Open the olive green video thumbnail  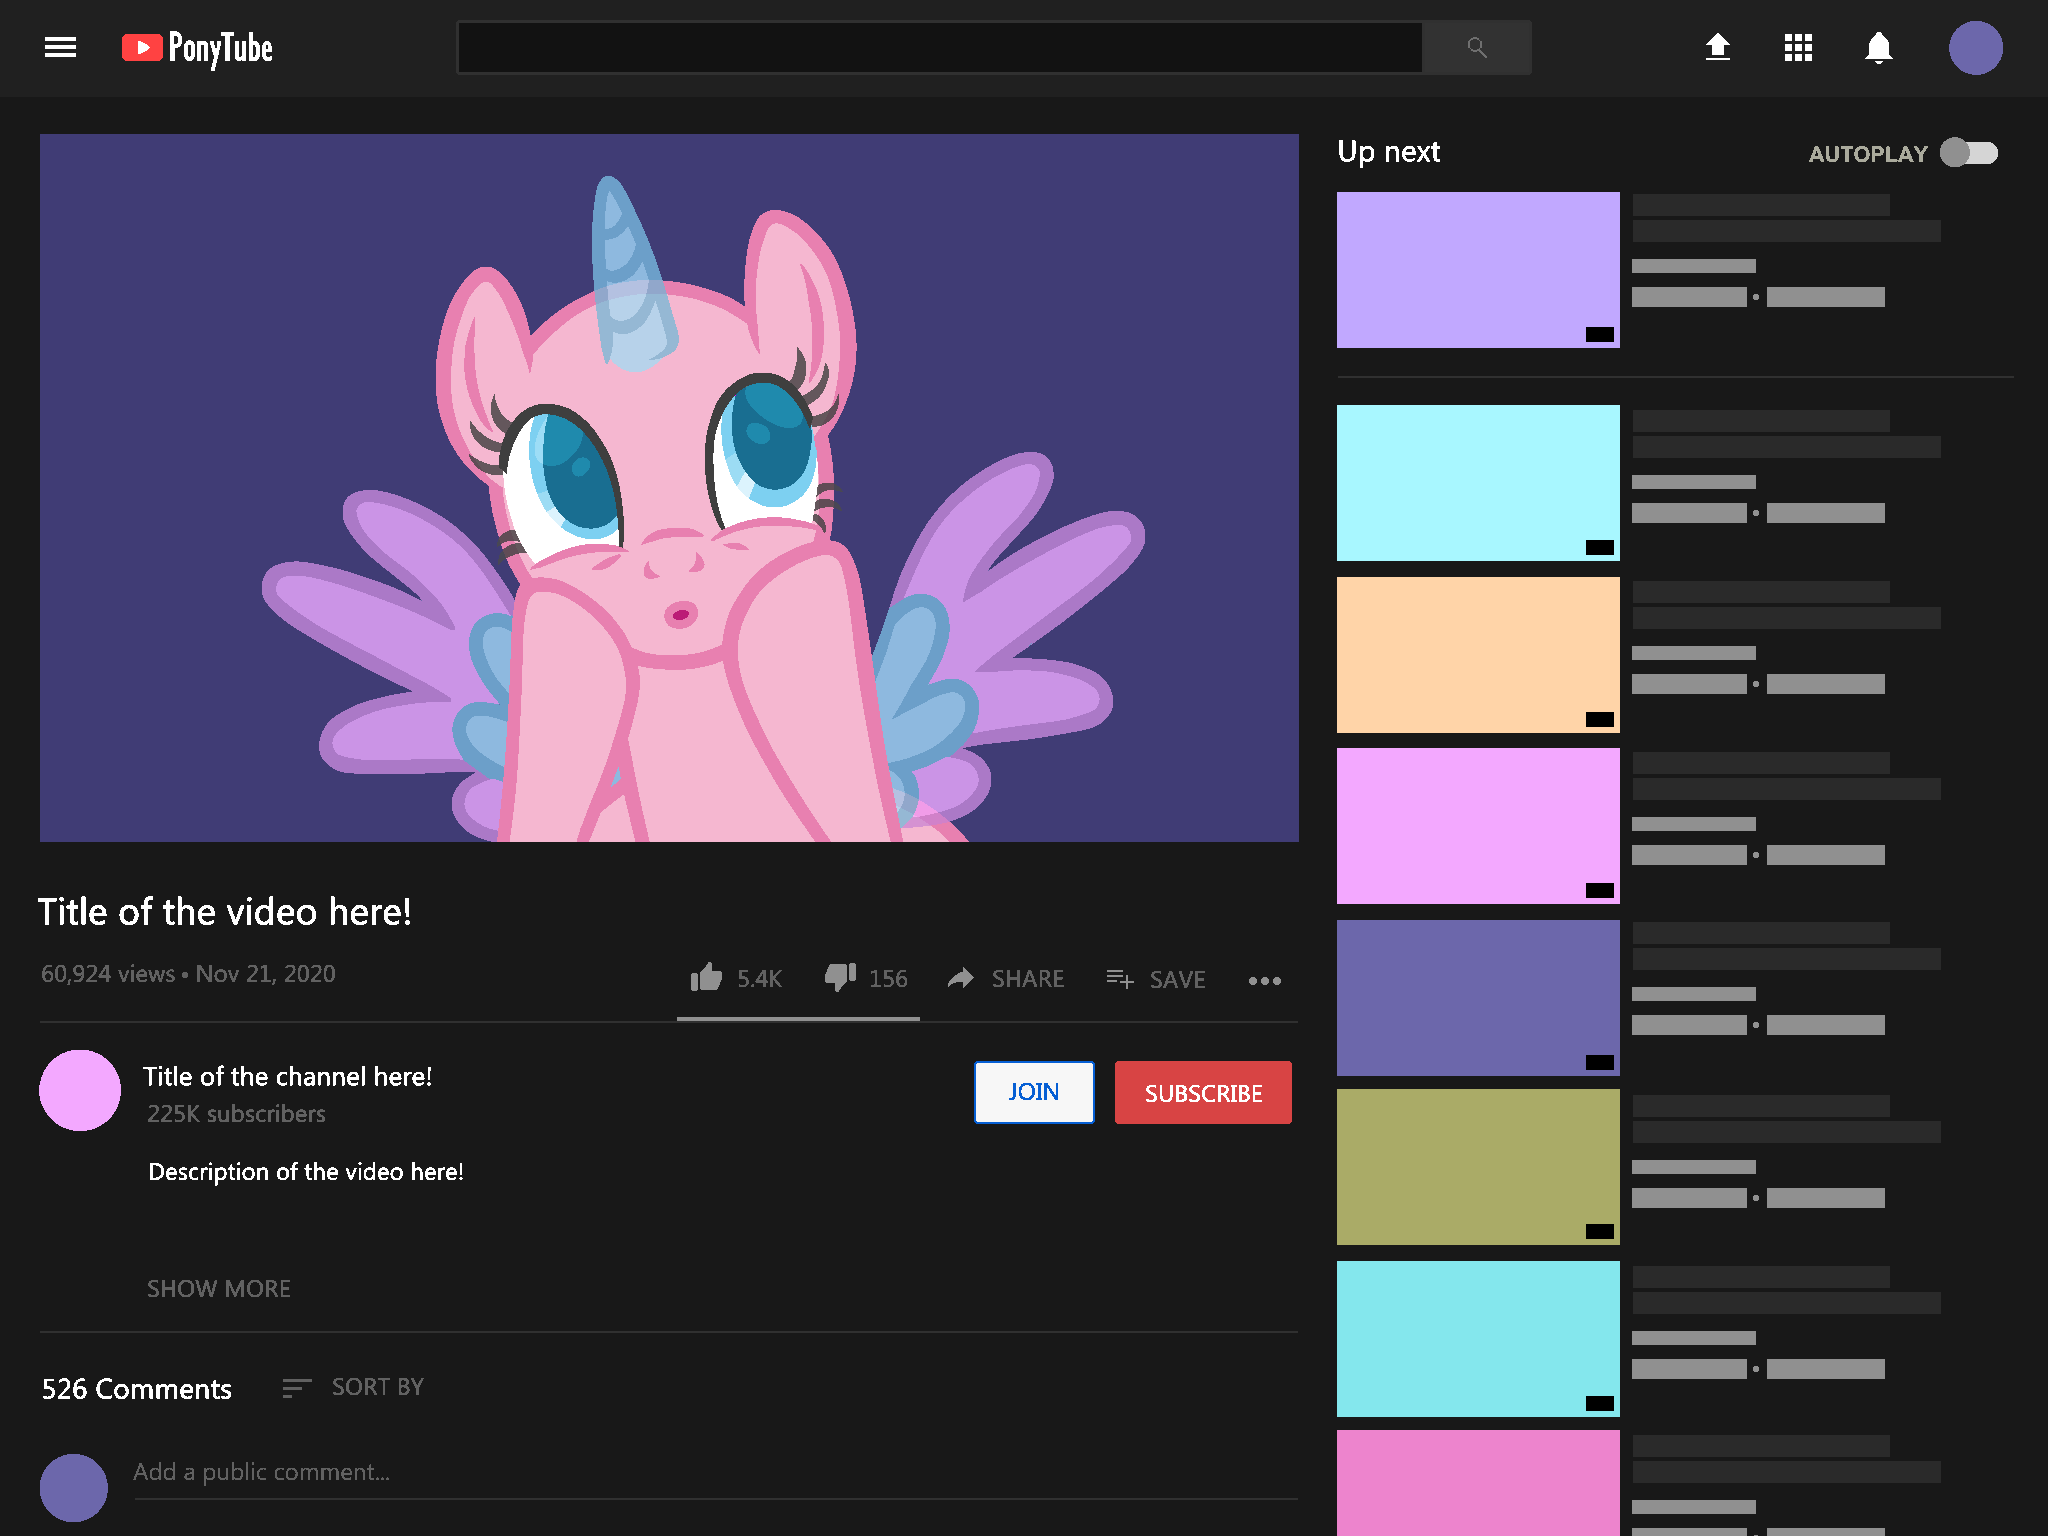point(1478,1167)
